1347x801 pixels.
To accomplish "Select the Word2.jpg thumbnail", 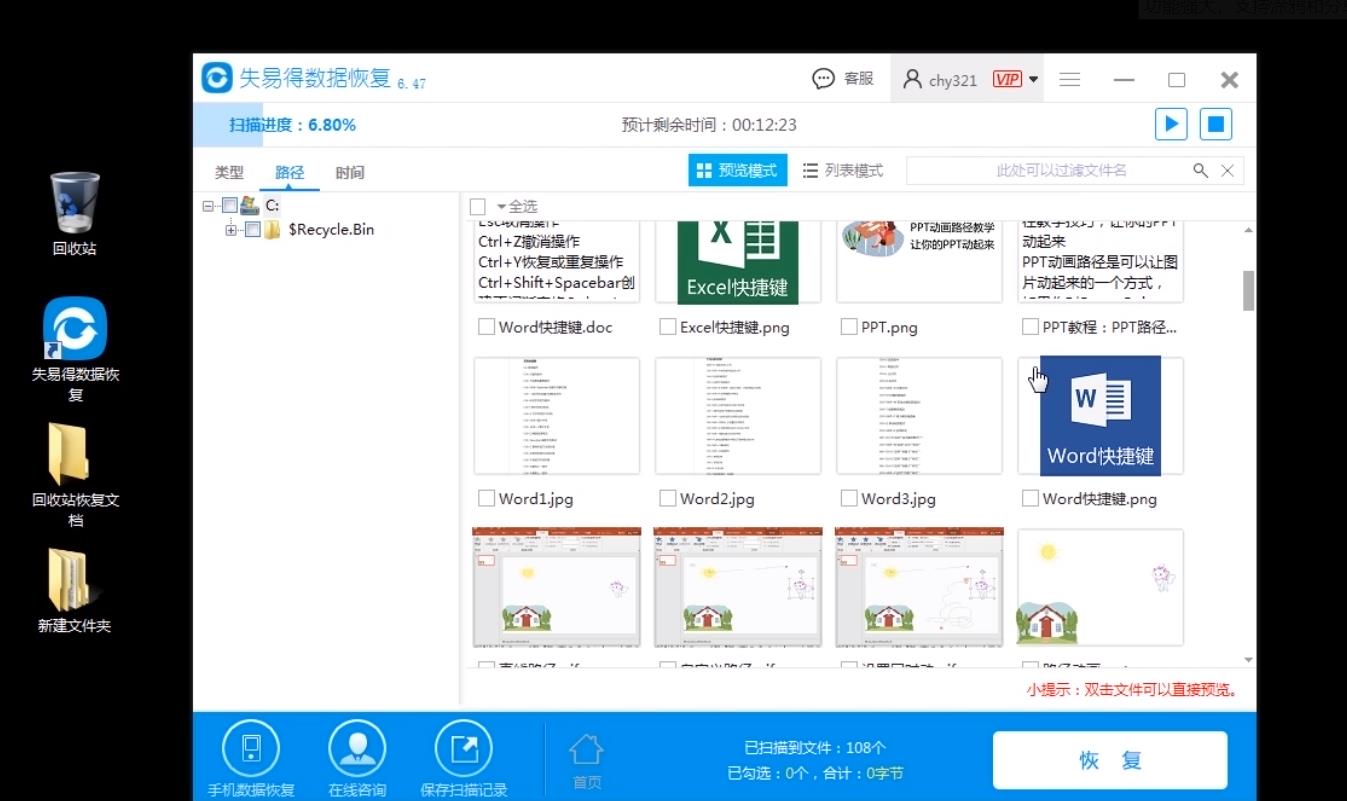I will tap(738, 415).
